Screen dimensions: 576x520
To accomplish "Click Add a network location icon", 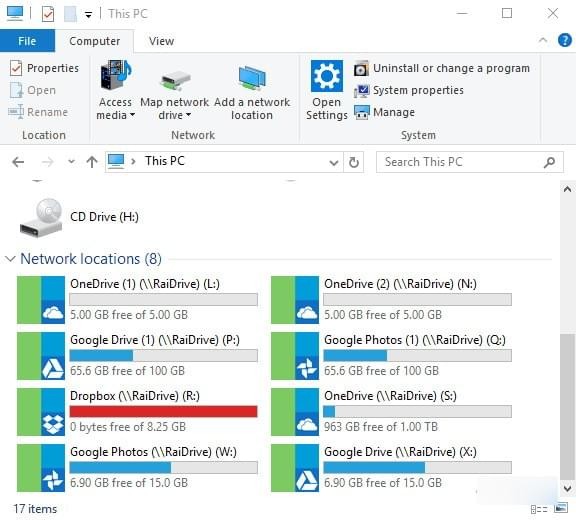I will tap(252, 78).
